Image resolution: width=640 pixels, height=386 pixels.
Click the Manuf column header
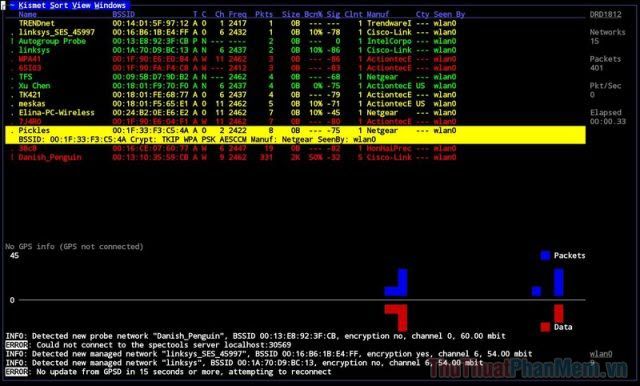tap(378, 14)
